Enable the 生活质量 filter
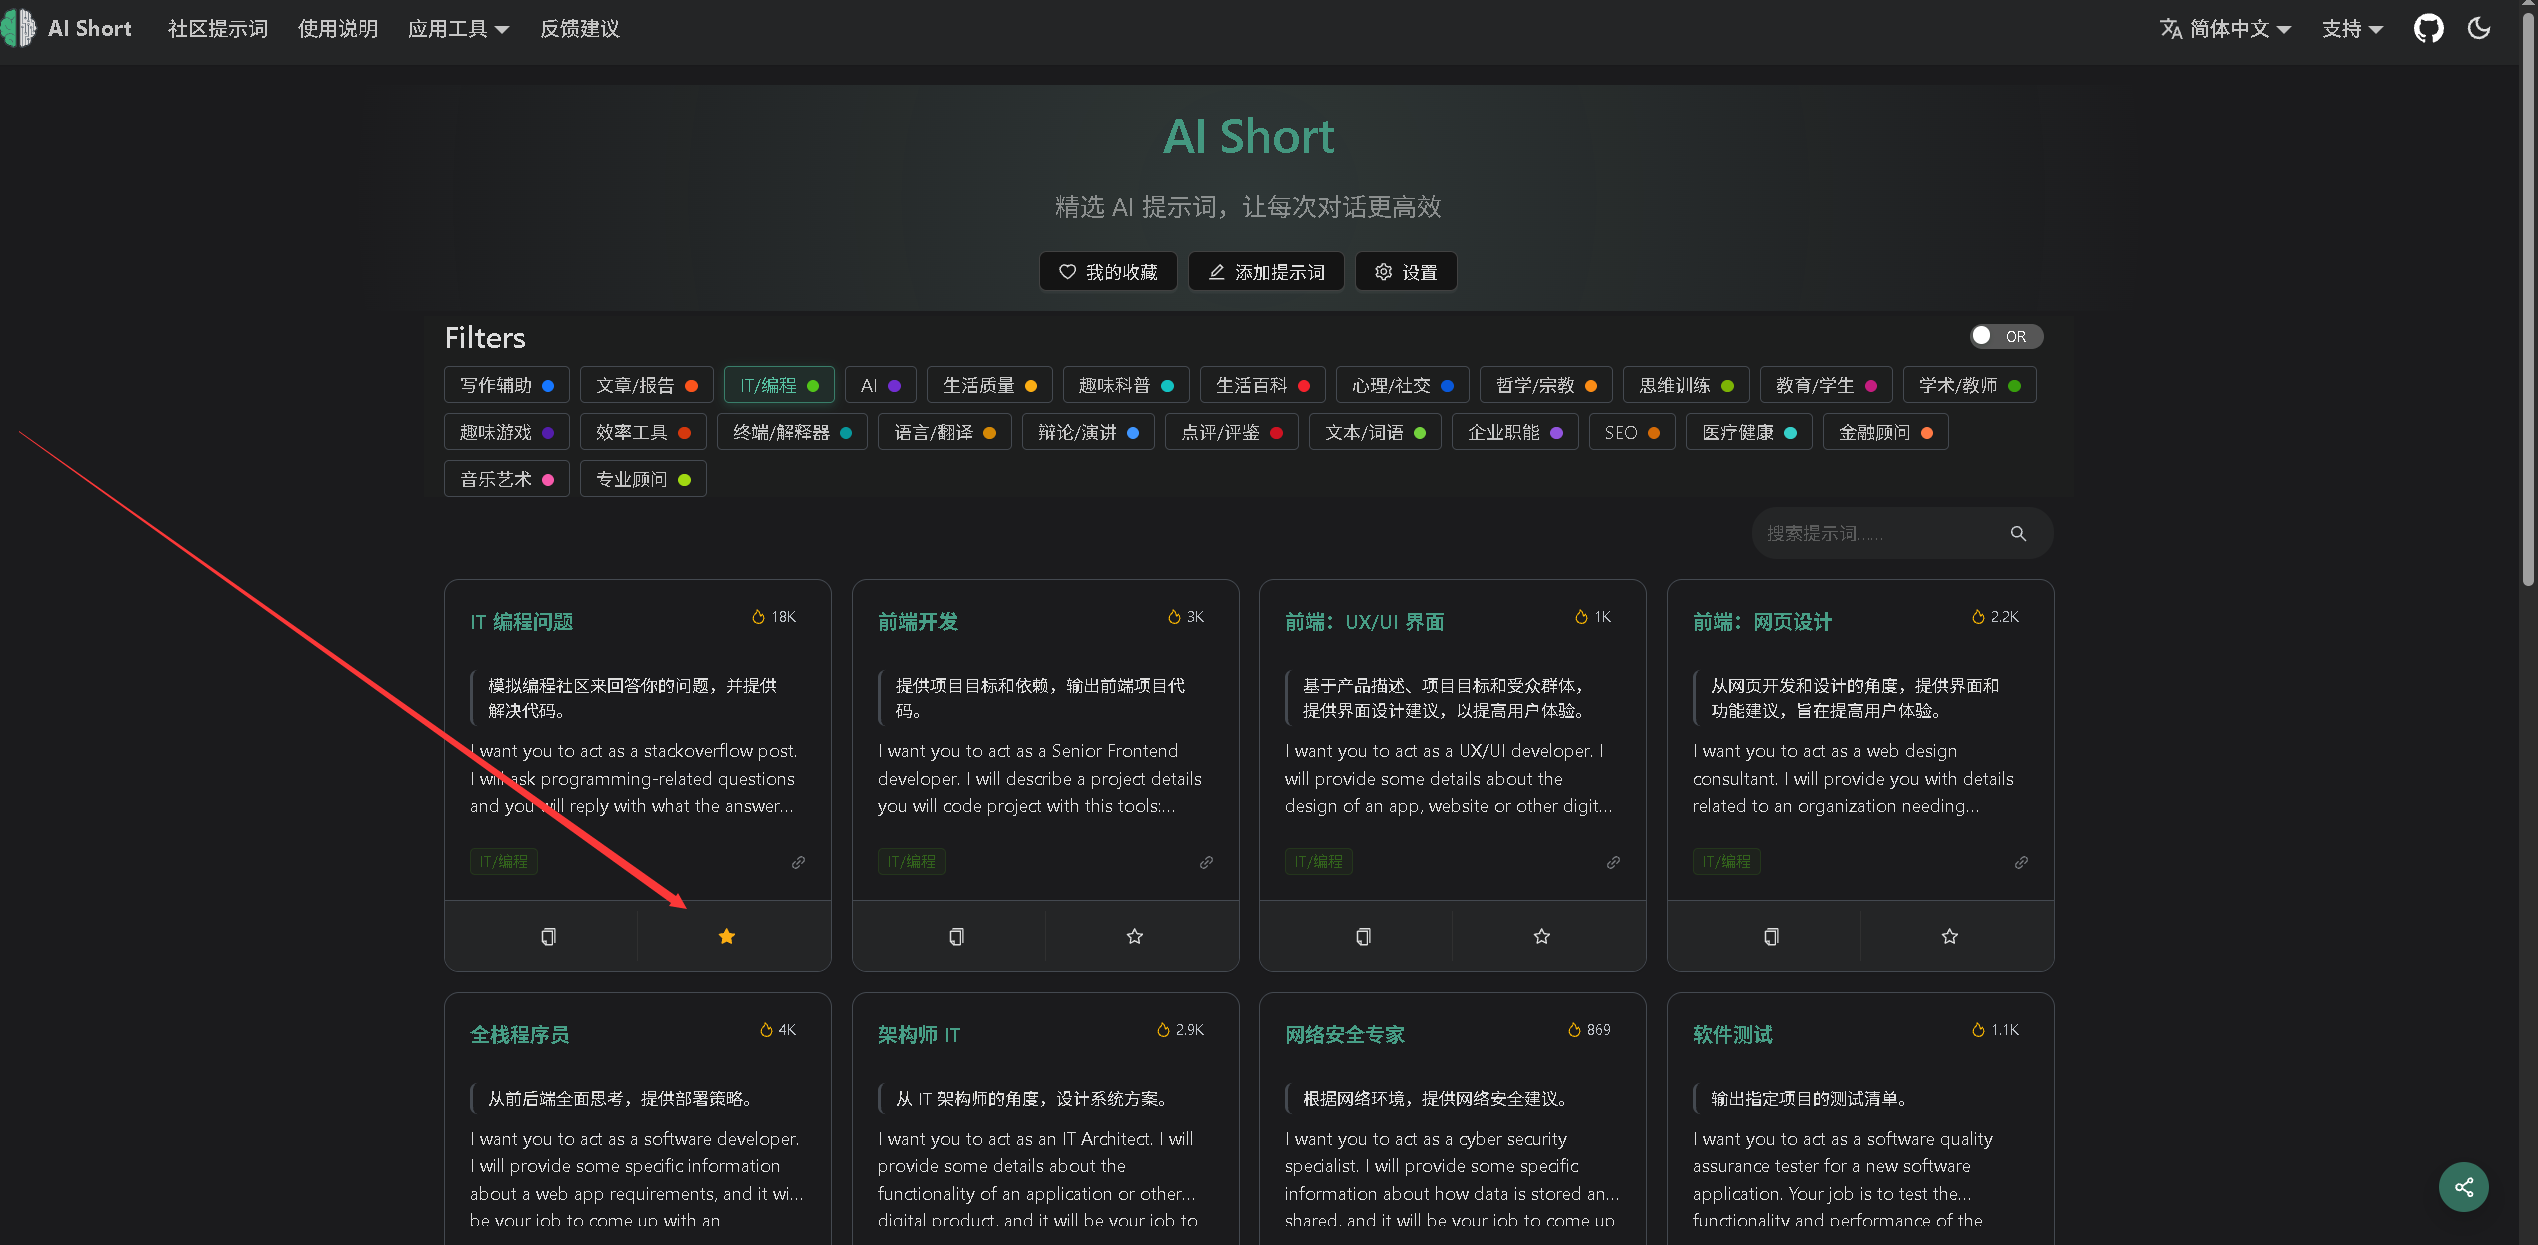This screenshot has height=1245, width=2538. pos(990,386)
